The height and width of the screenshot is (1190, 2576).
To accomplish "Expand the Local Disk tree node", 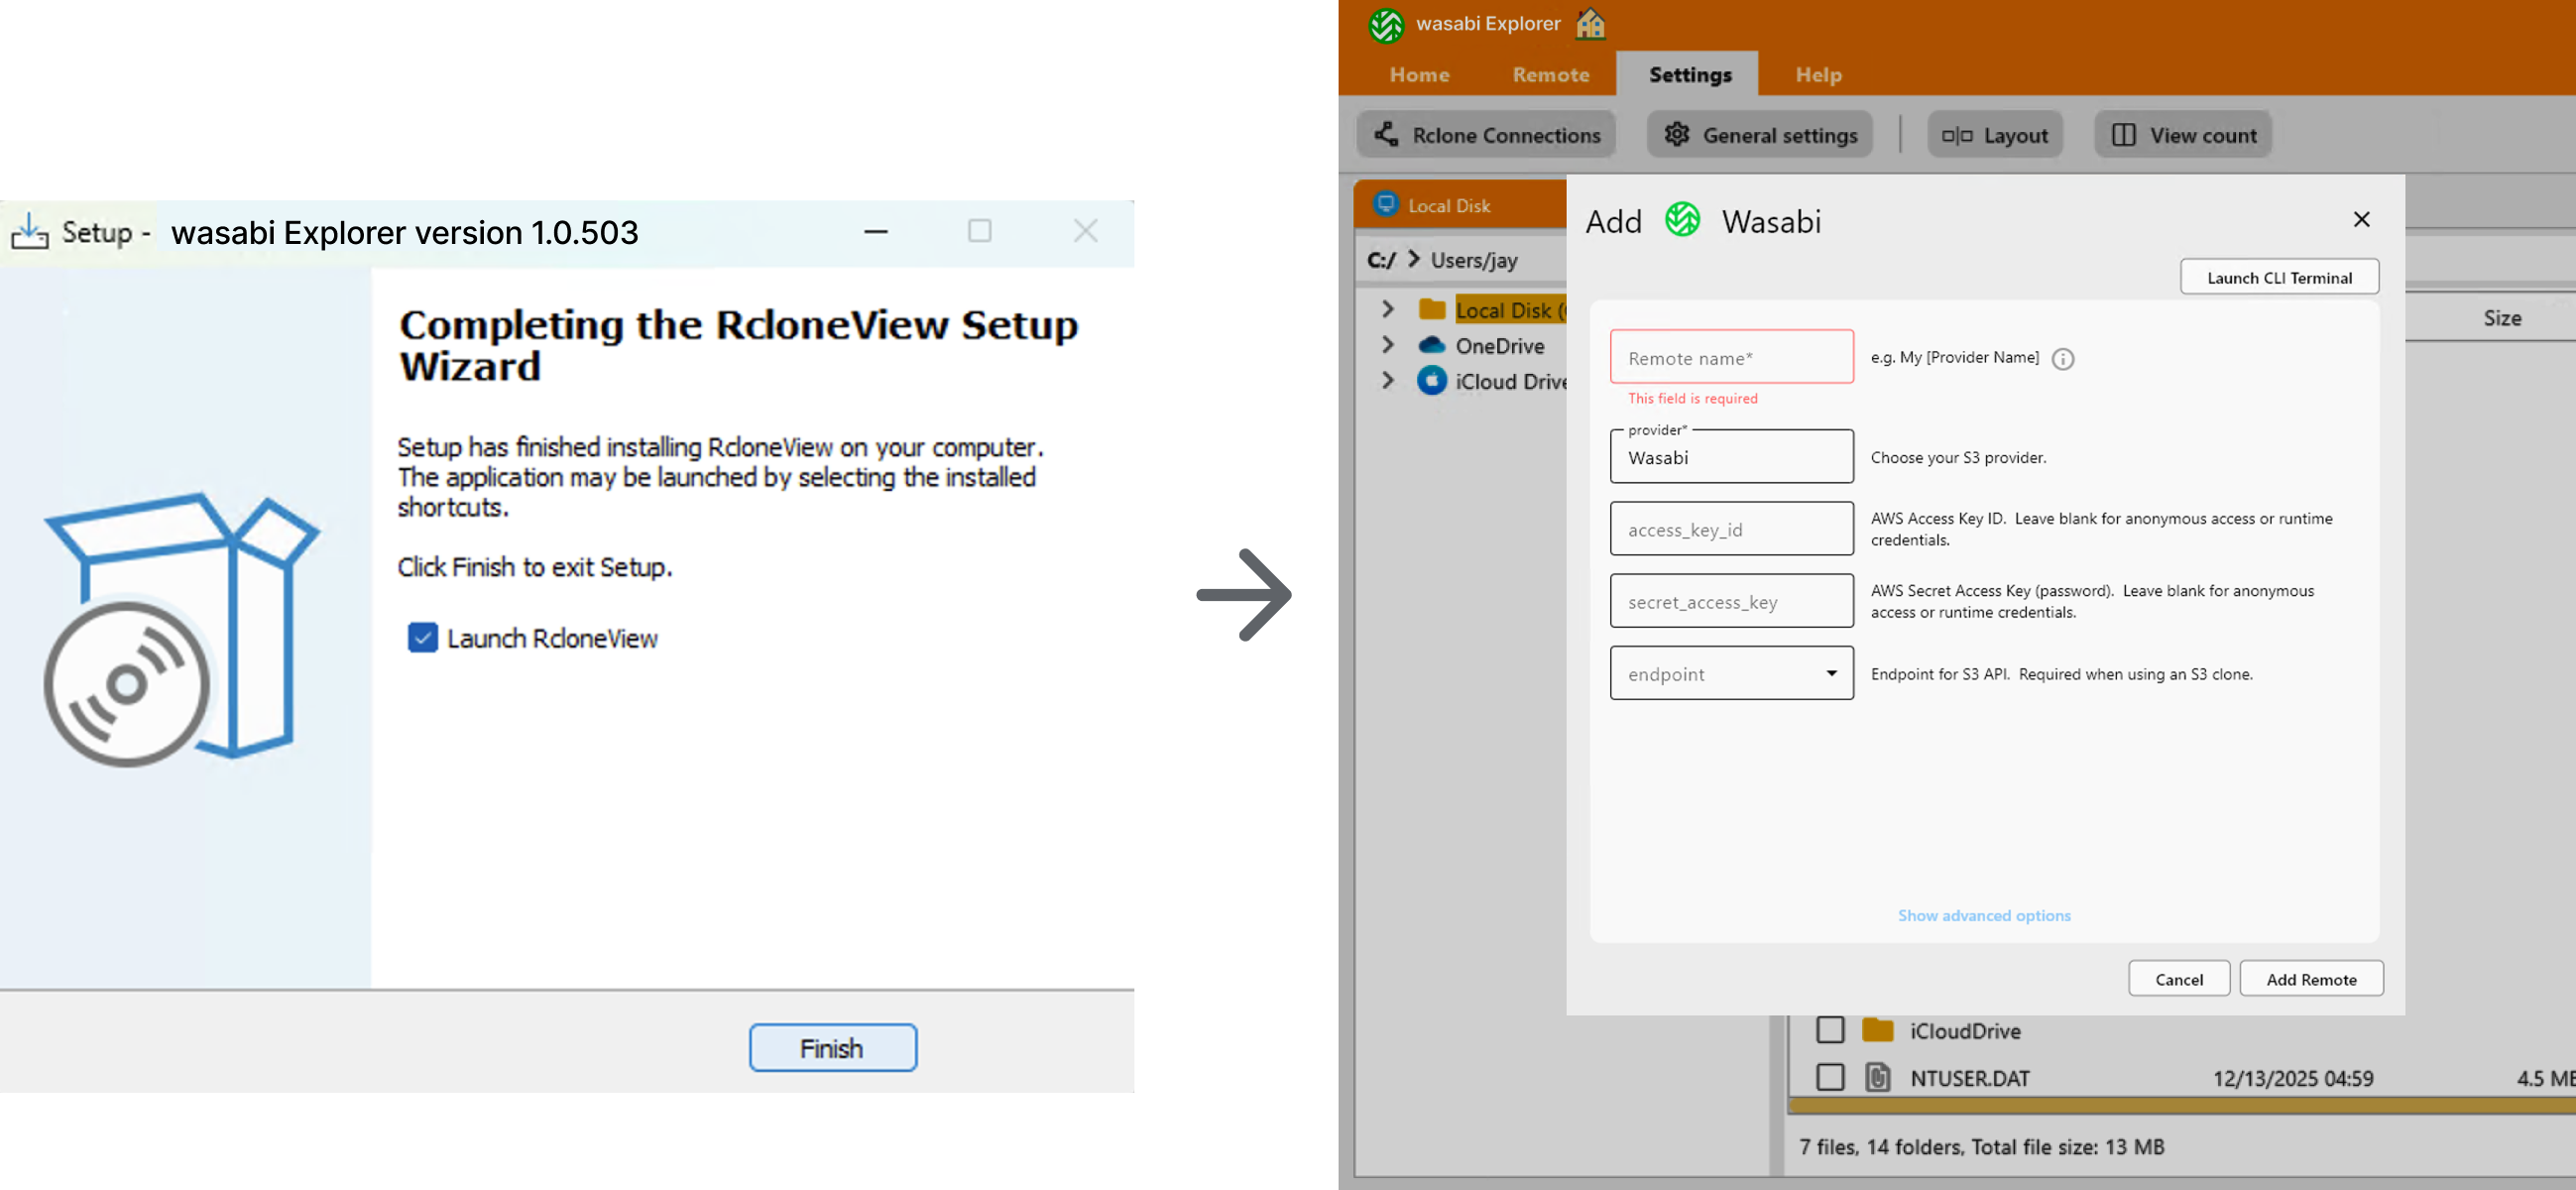I will pos(1388,310).
